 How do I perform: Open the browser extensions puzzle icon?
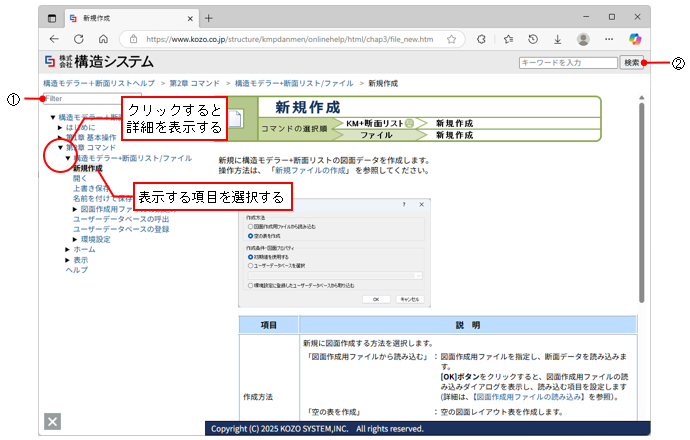coord(482,39)
